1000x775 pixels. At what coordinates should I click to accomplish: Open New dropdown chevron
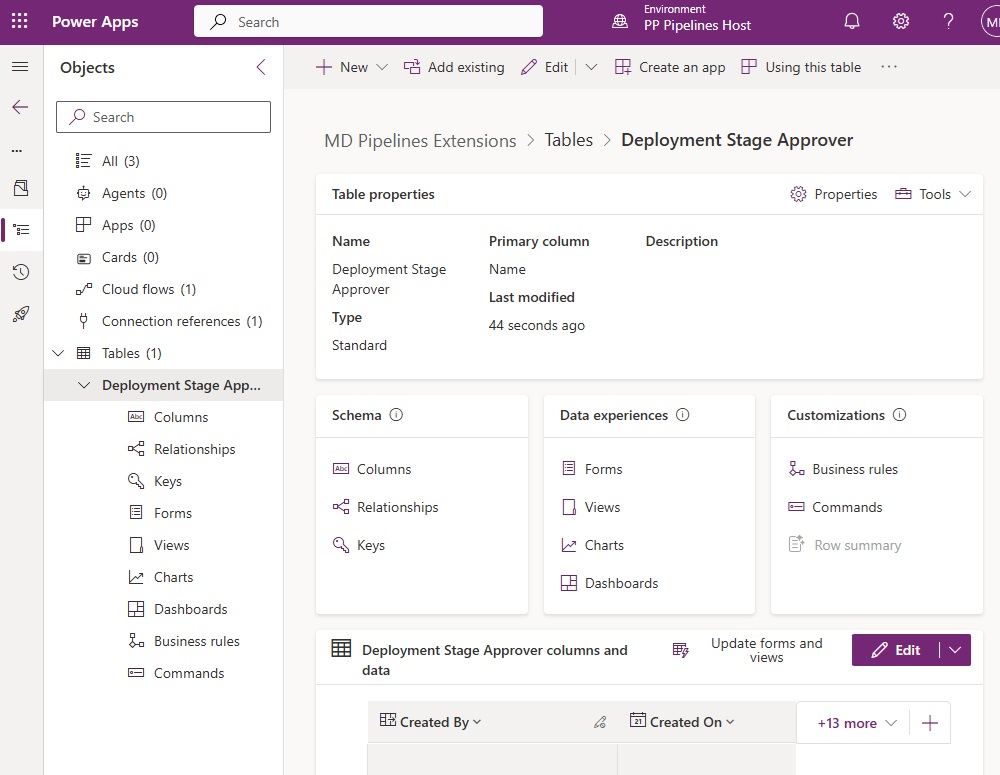click(382, 67)
